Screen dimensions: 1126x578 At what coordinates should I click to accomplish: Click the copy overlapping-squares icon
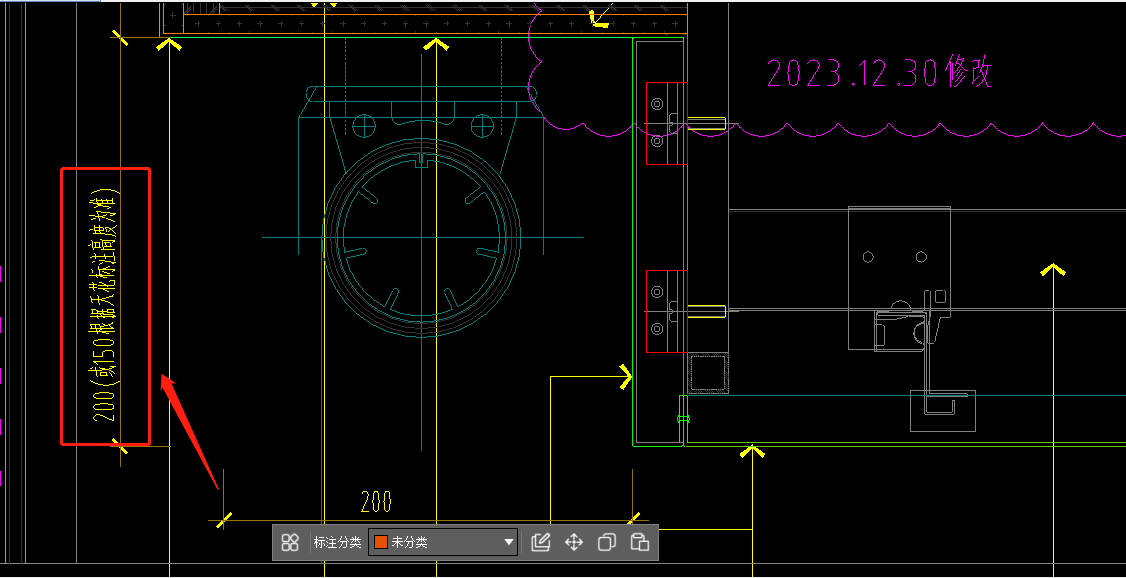click(607, 542)
